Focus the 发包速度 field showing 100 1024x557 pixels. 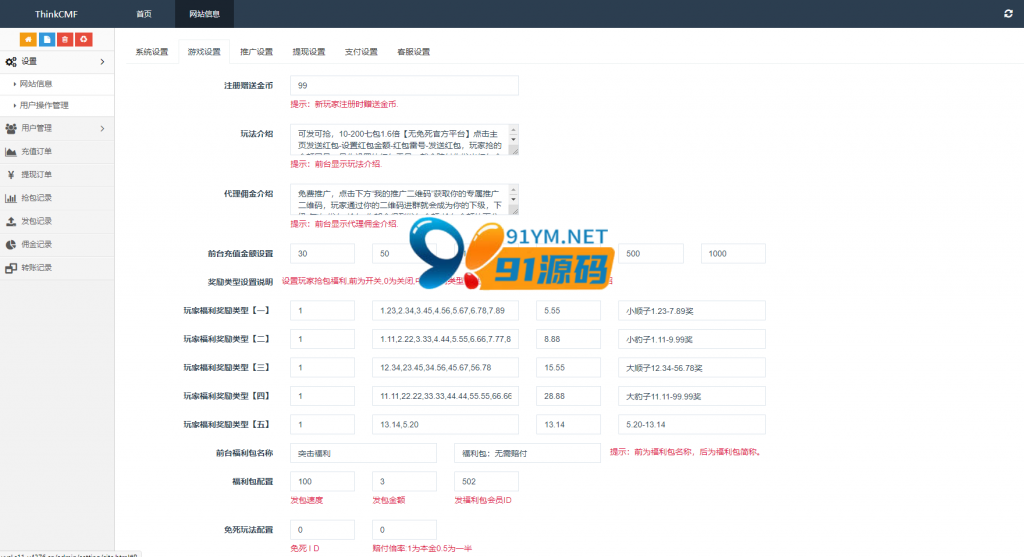point(322,481)
